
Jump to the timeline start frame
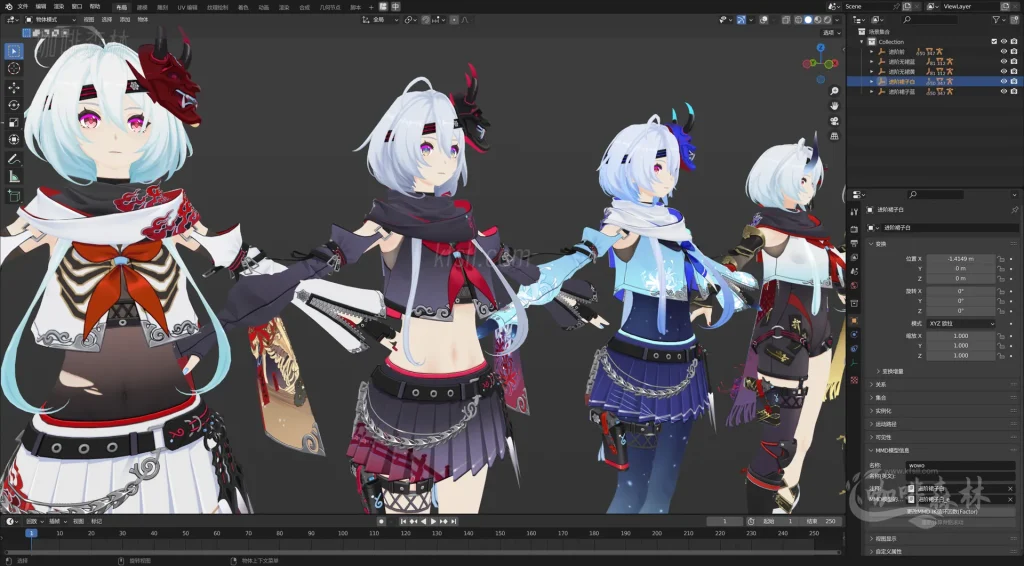click(403, 522)
